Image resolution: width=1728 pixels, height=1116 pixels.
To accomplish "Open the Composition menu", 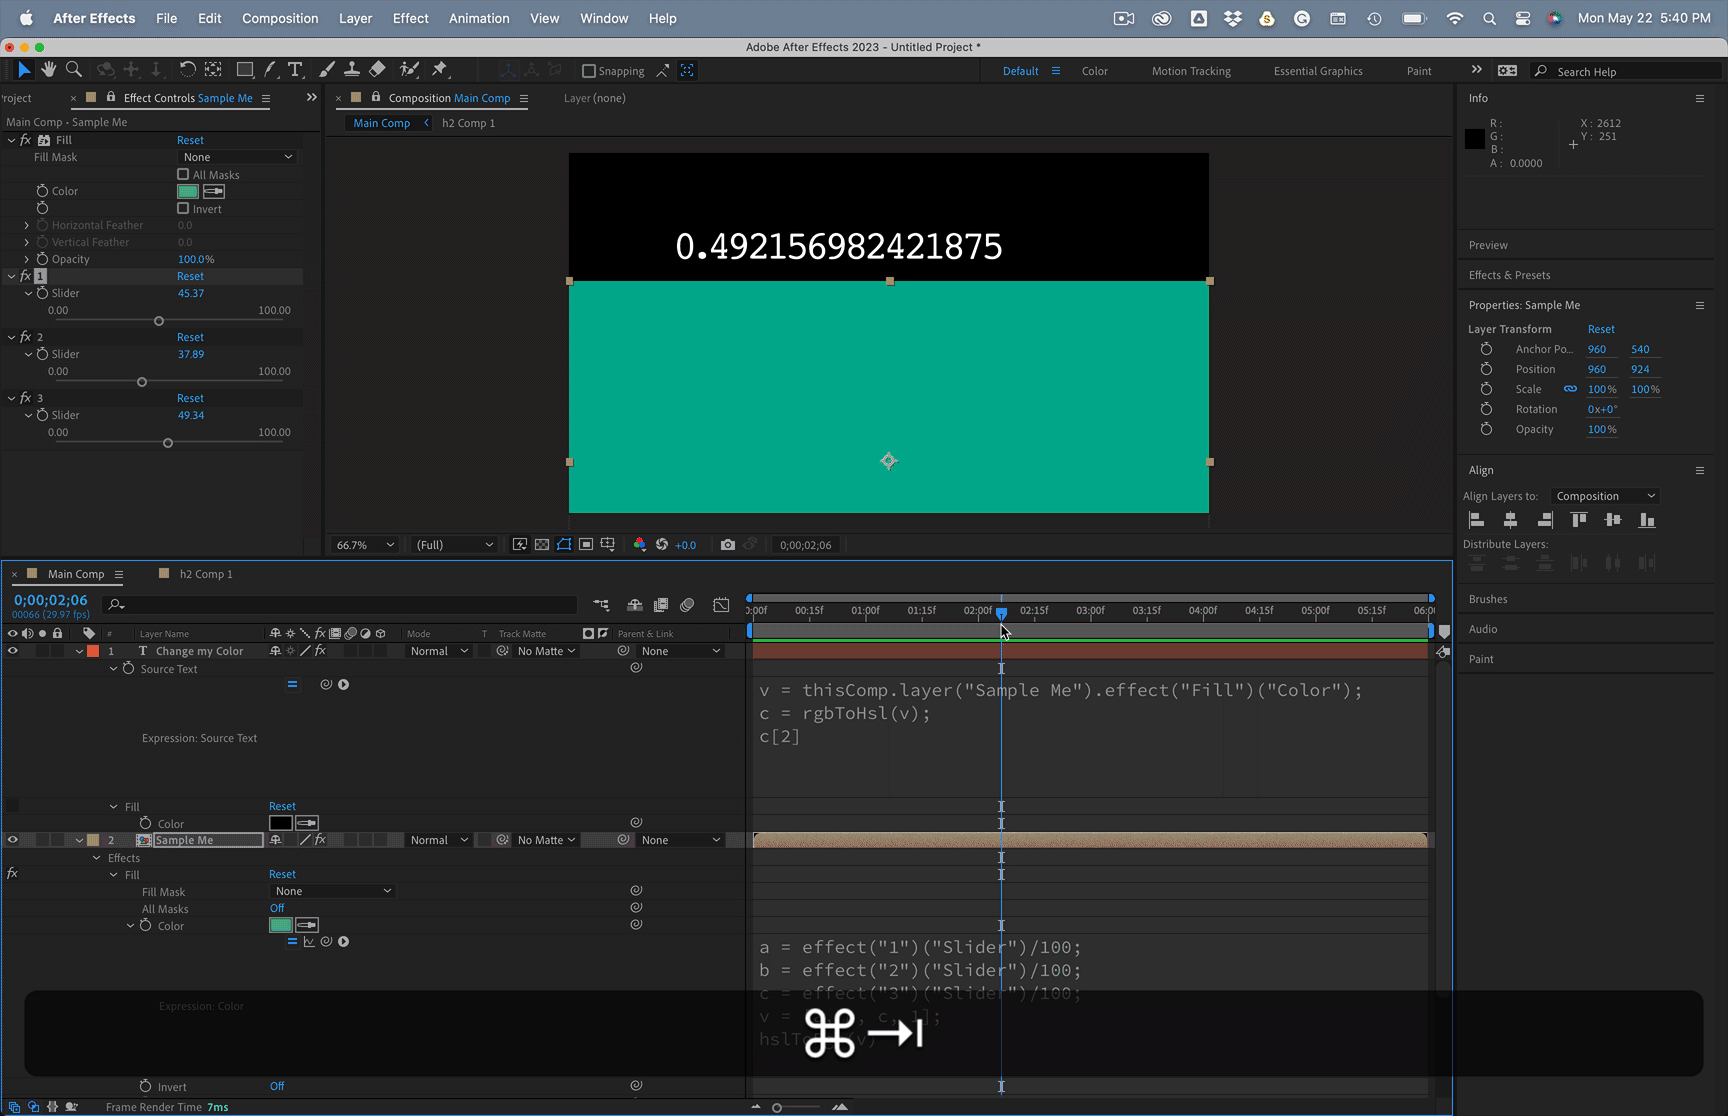I will pyautogui.click(x=280, y=18).
